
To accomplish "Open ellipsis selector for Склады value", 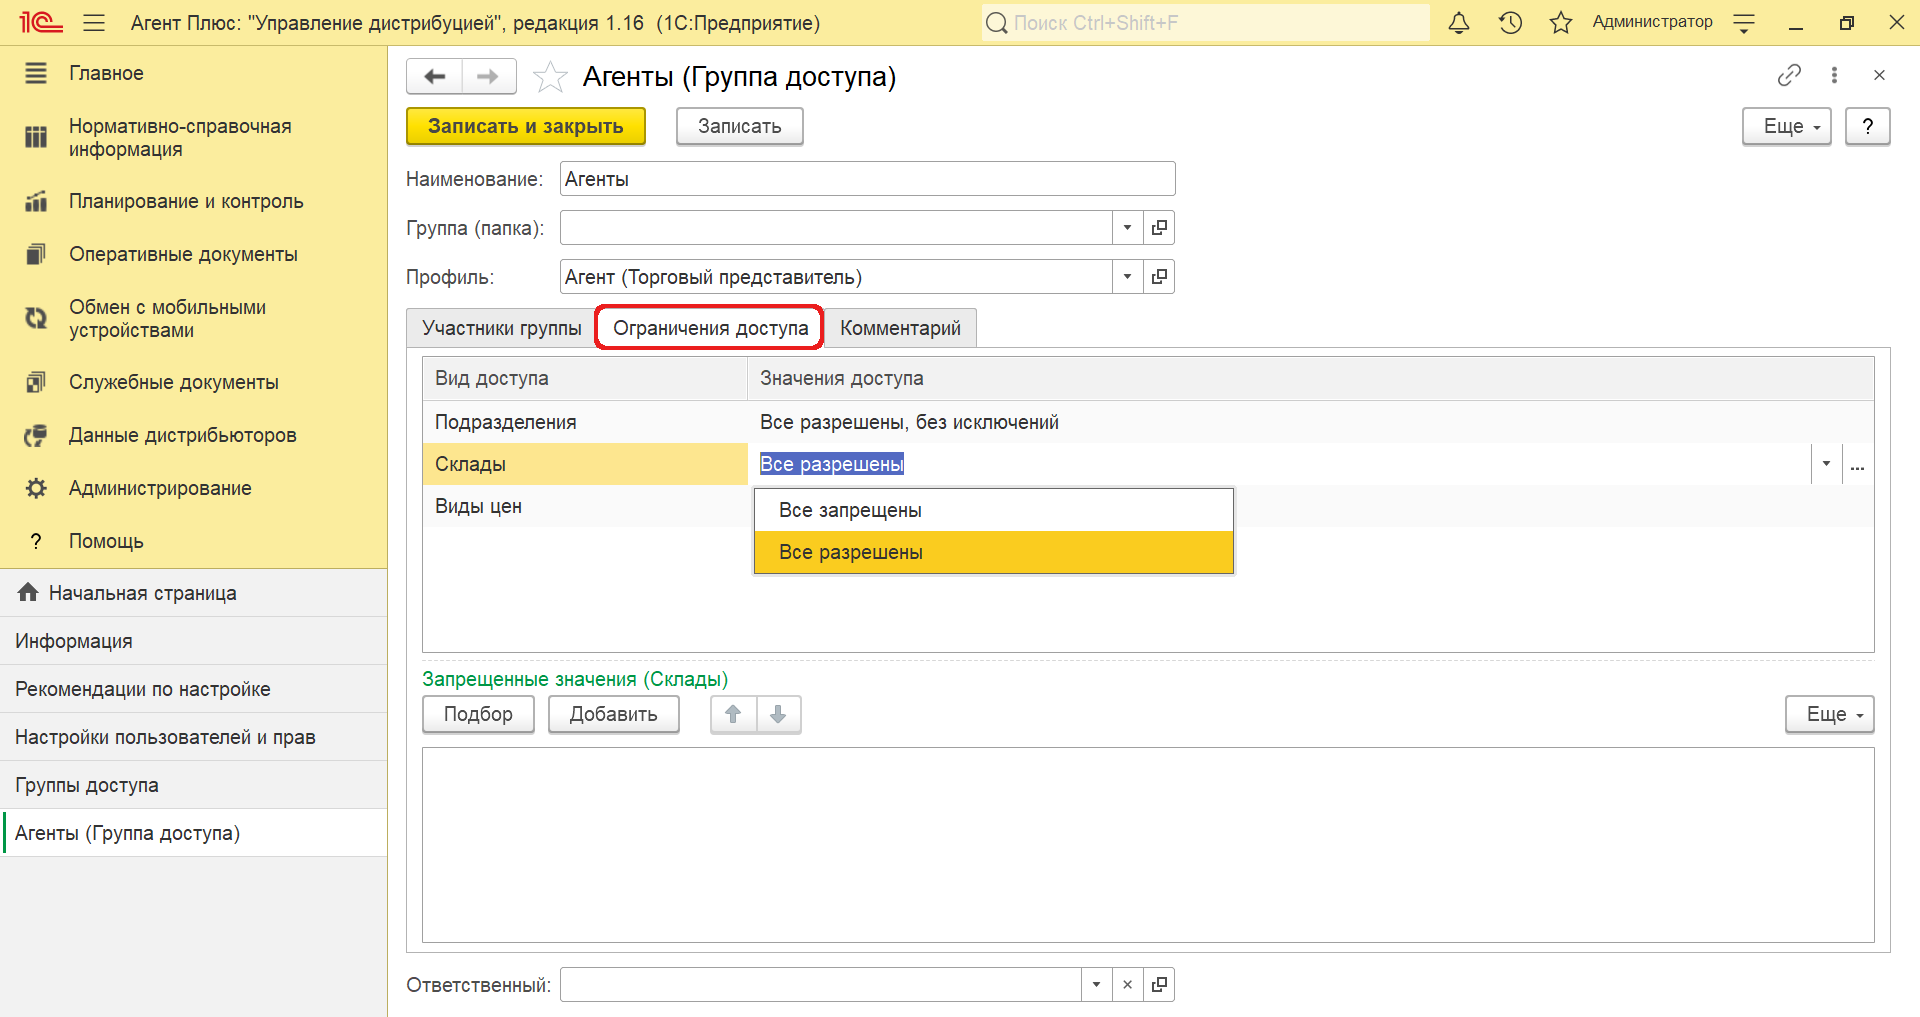I will [x=1857, y=465].
